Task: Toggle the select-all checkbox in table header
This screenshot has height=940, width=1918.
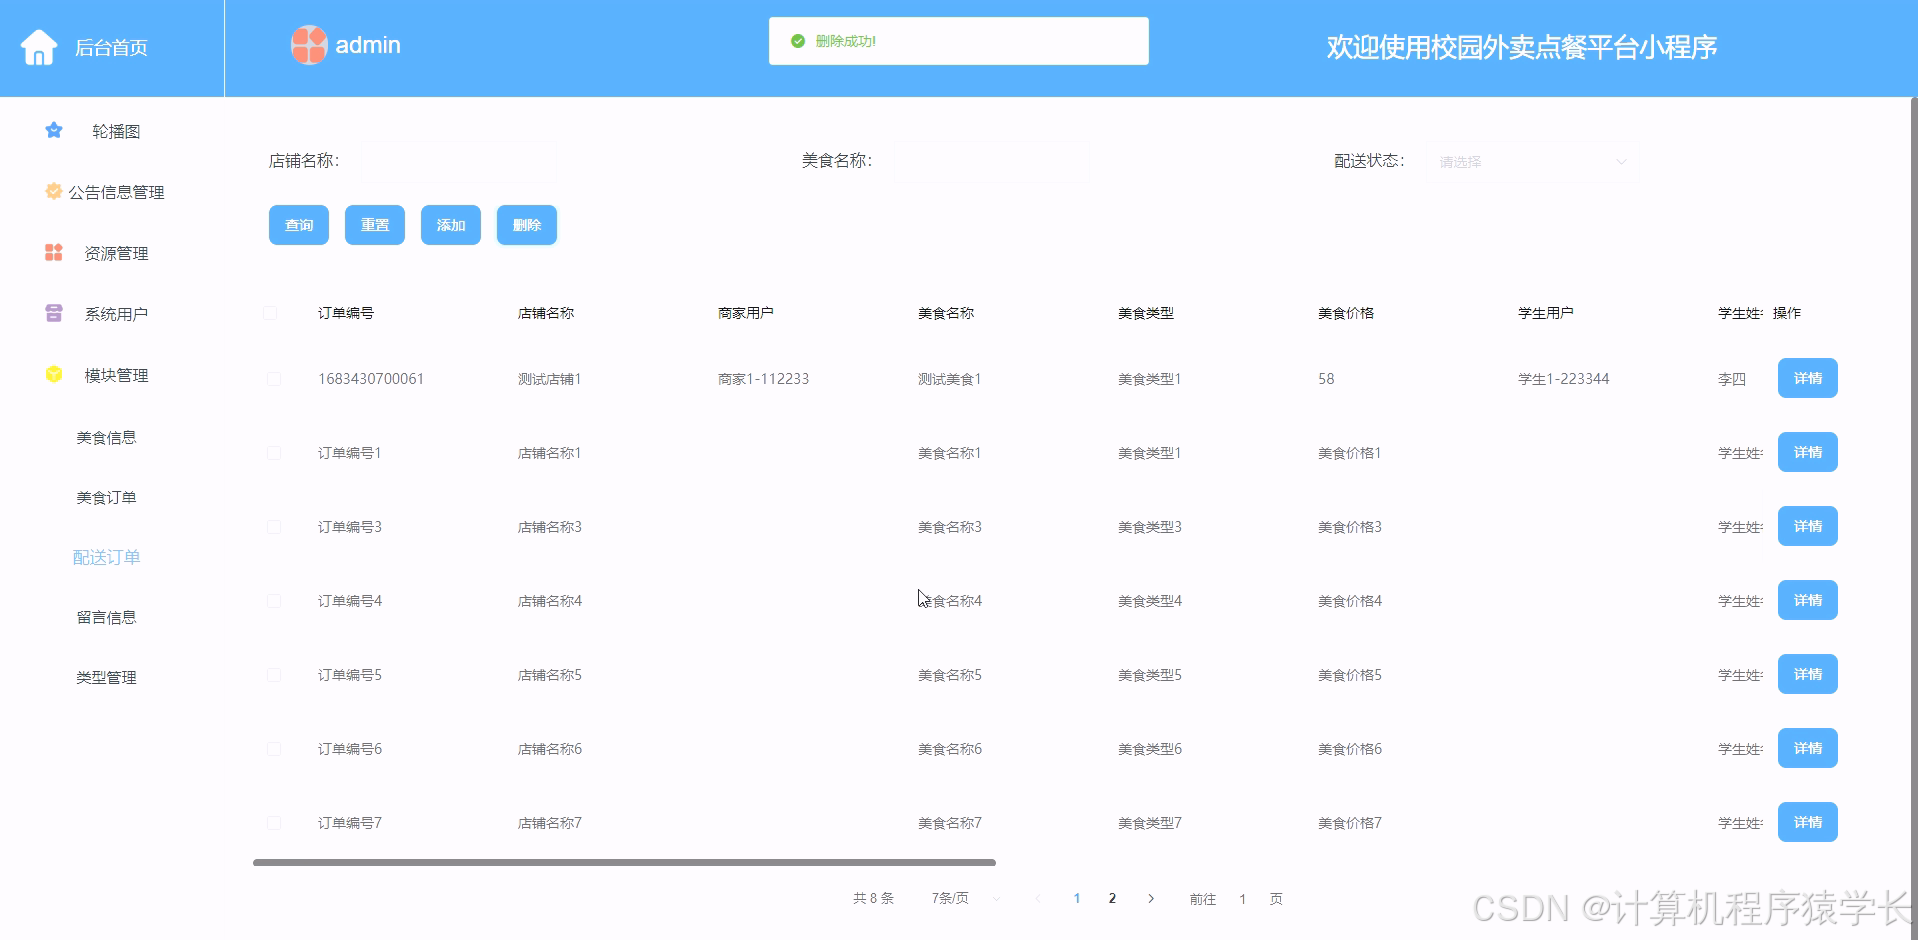Action: tap(270, 313)
